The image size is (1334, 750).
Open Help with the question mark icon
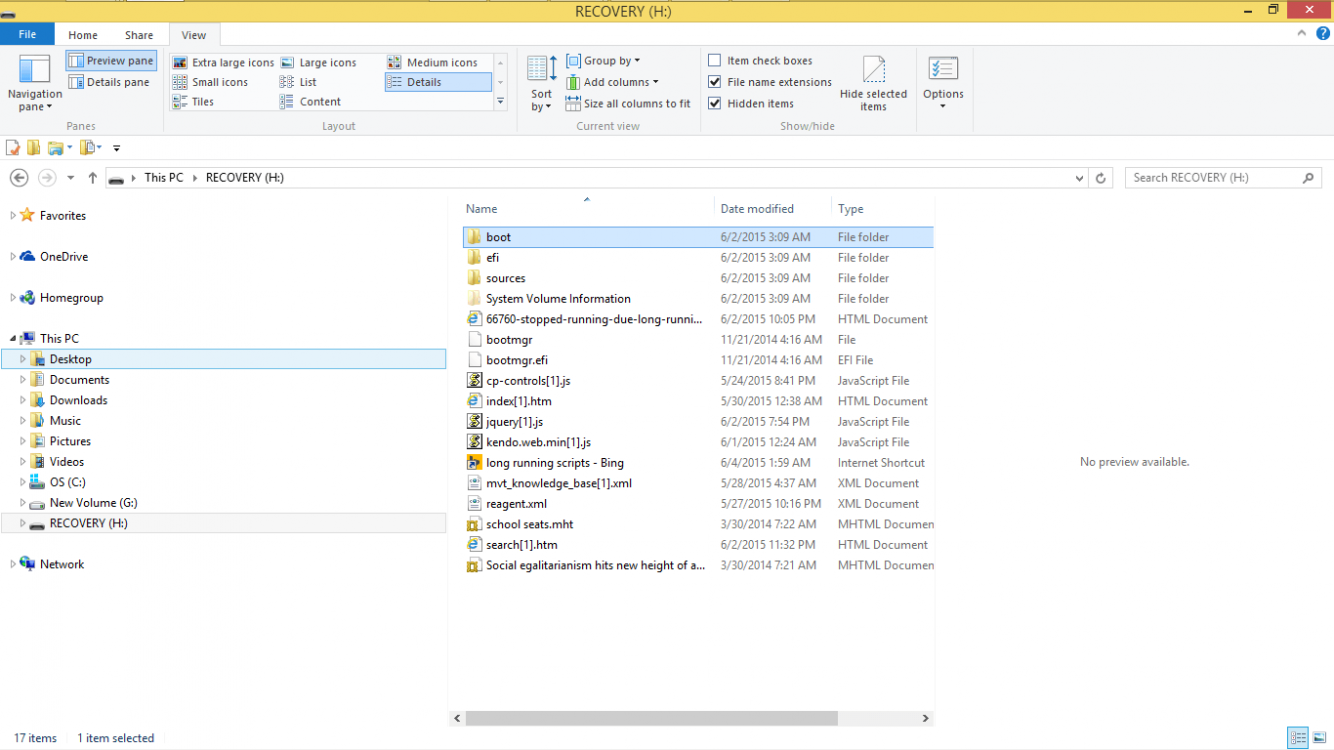(1322, 34)
